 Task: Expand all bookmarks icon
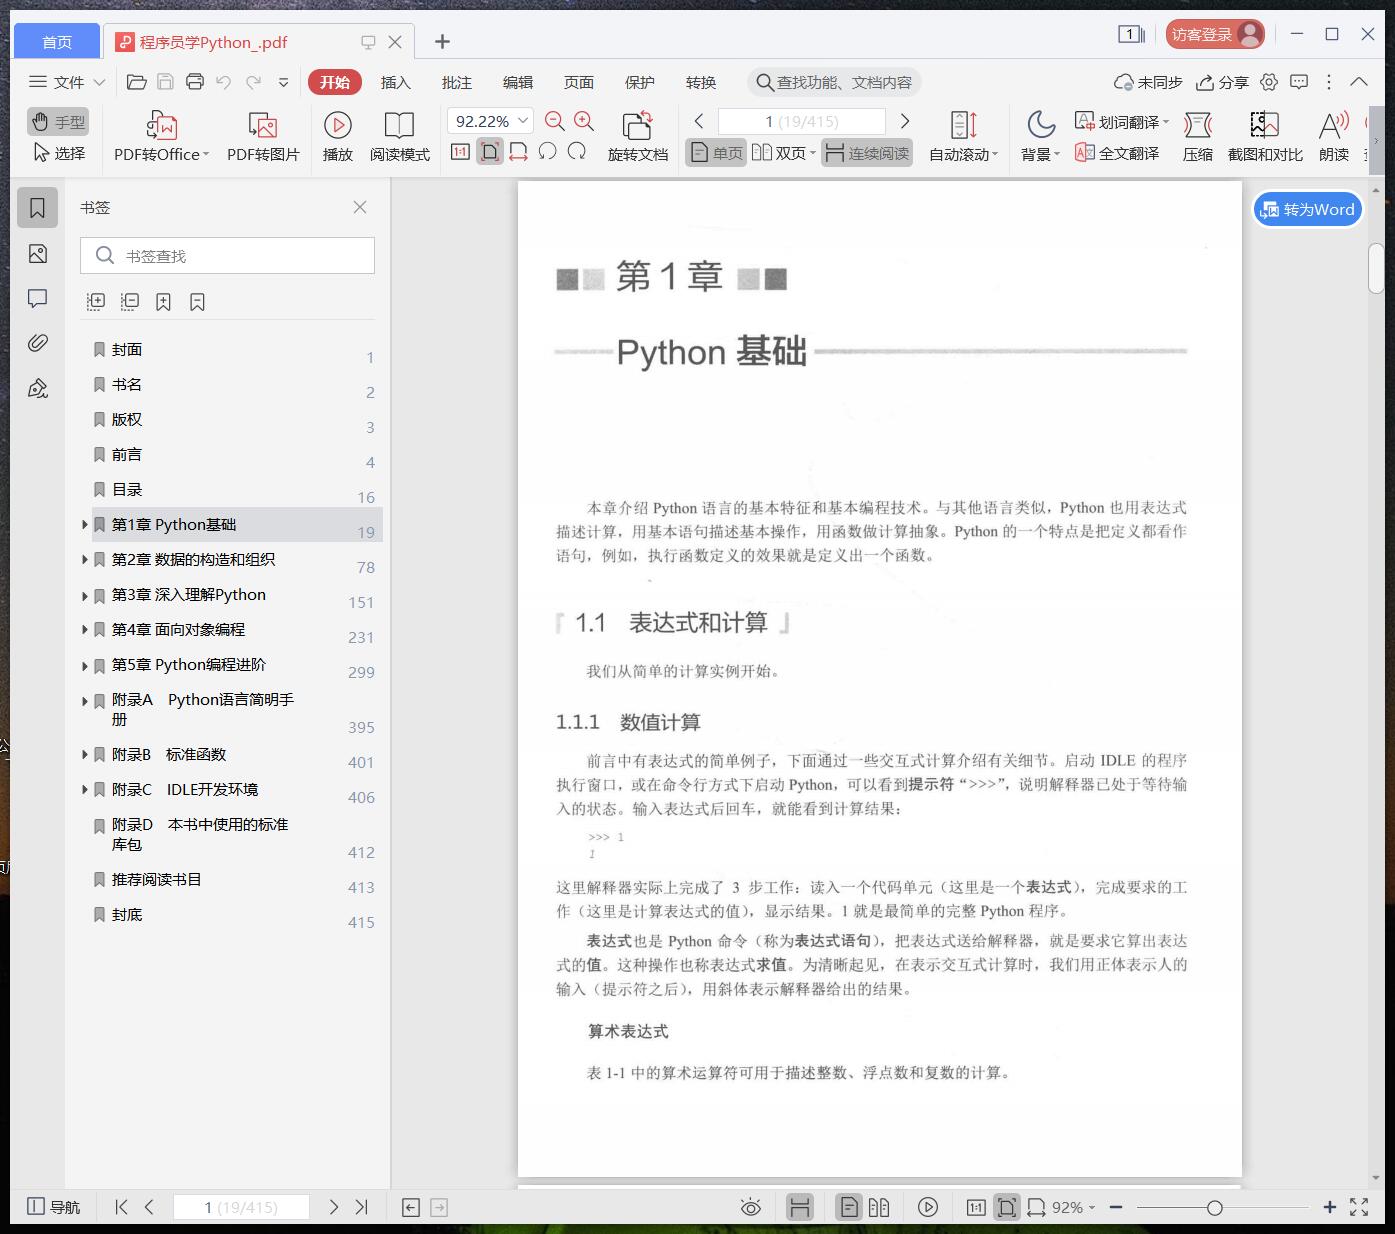(x=96, y=301)
